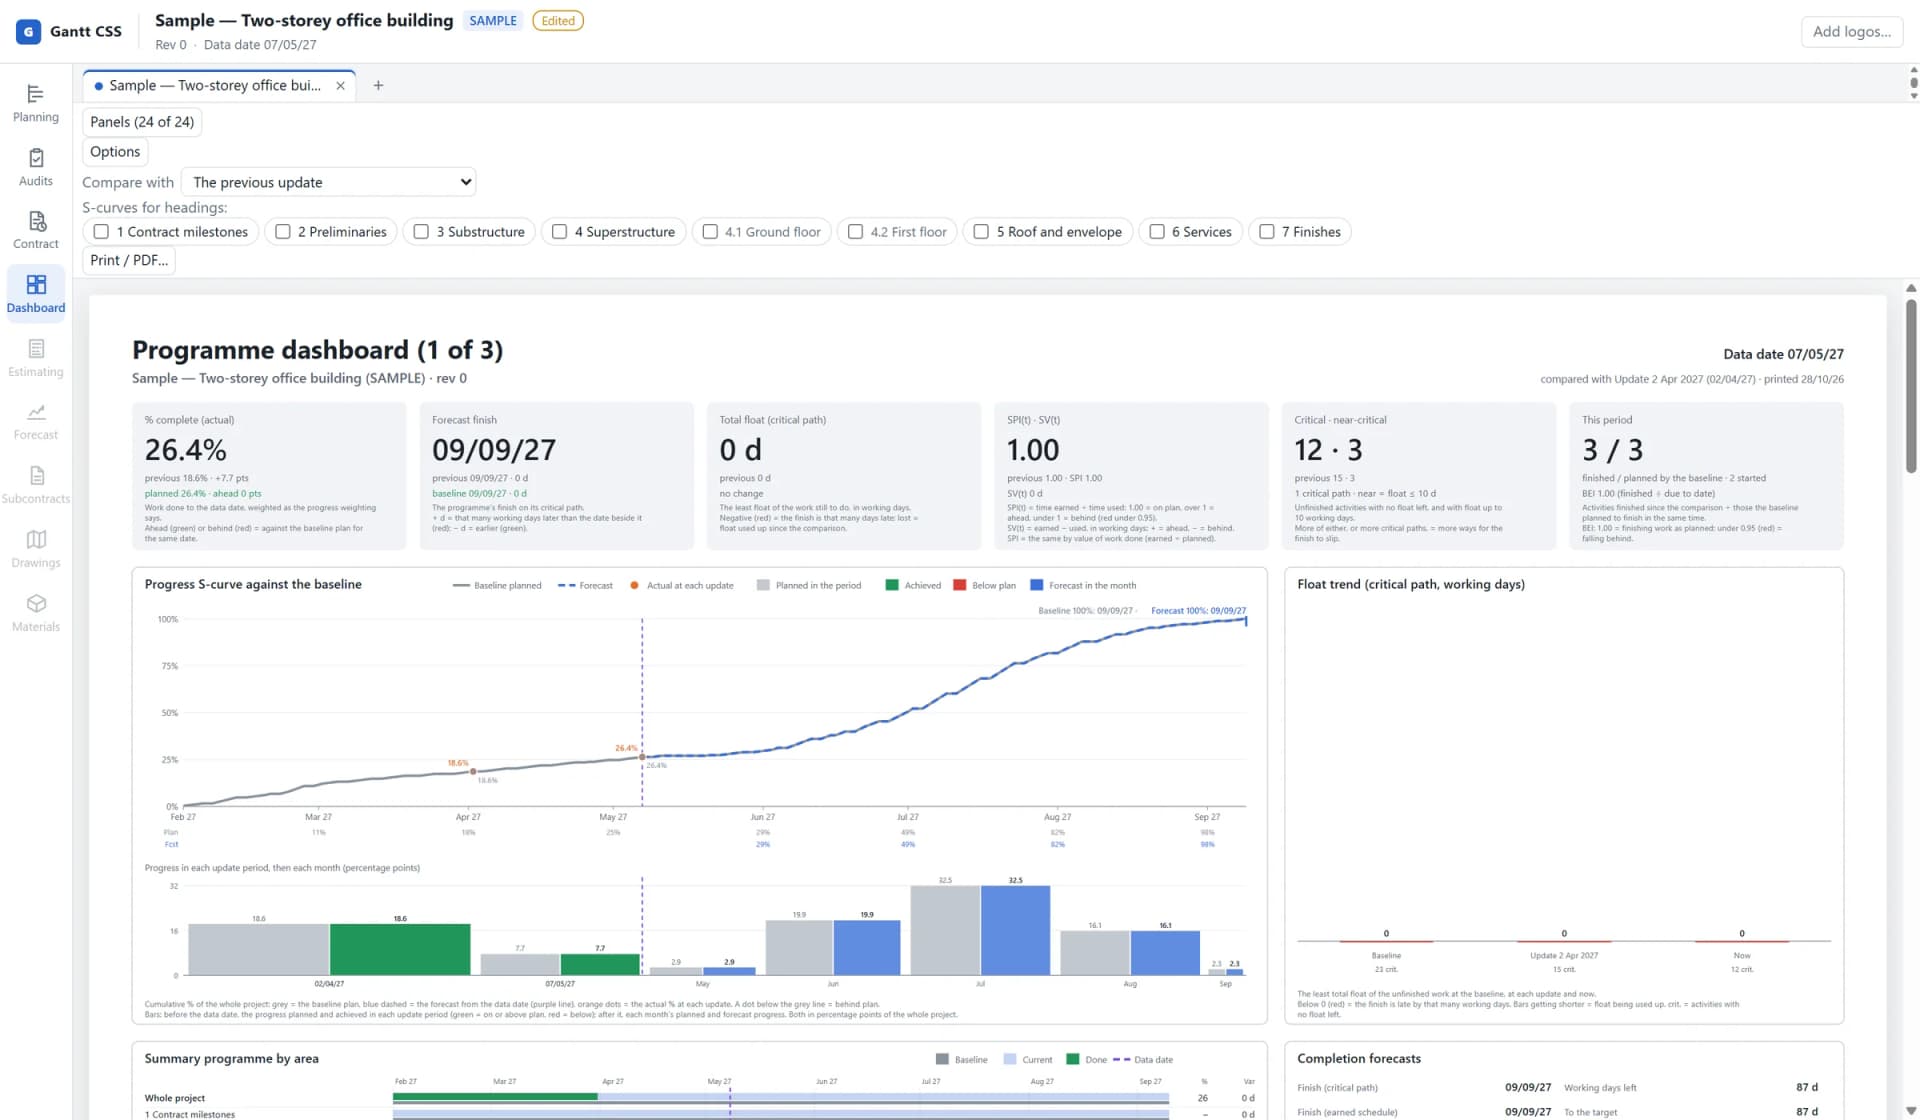The image size is (1920, 1120).
Task: Click the SPI(t) 1.00 value
Action: pos(1033,450)
